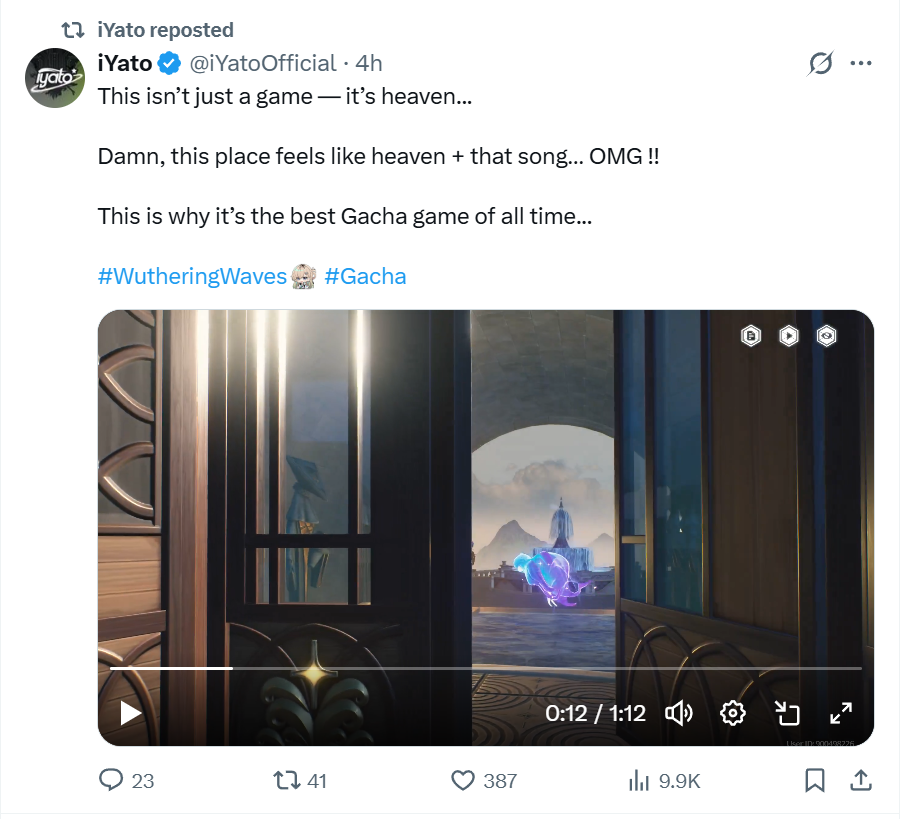
Task: Open the #WutheringWaves hashtag
Action: pos(193,276)
